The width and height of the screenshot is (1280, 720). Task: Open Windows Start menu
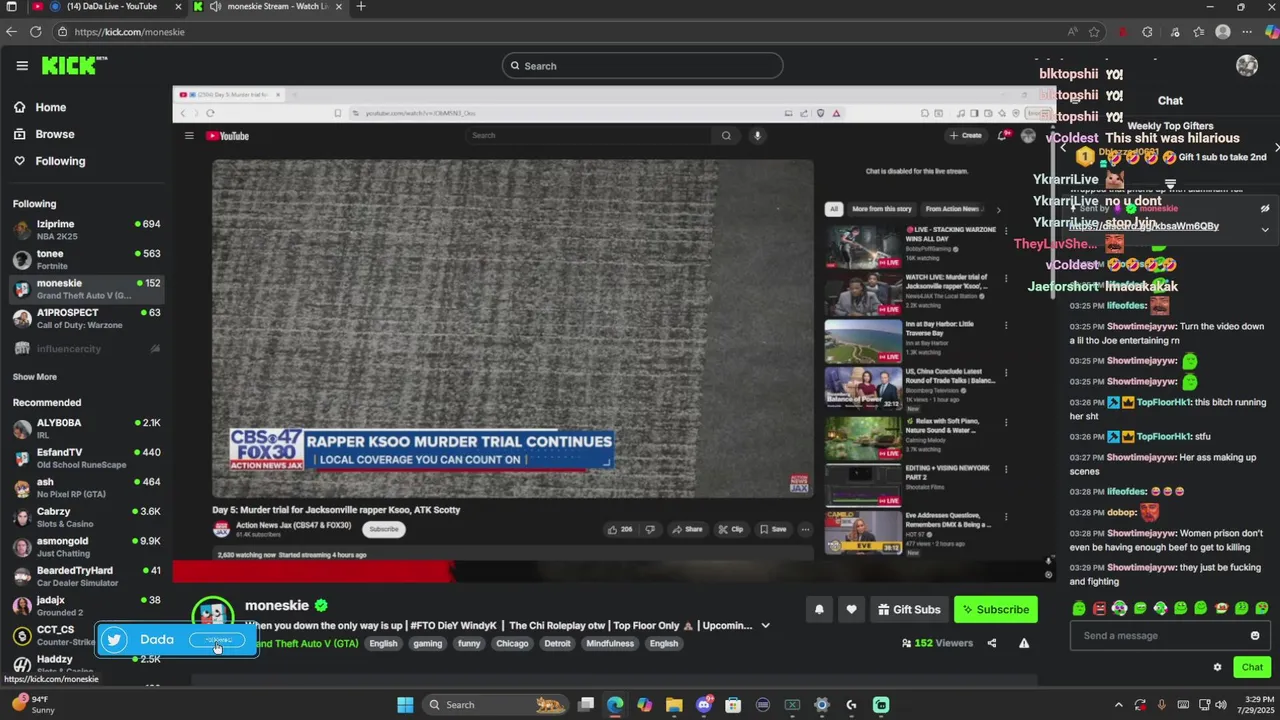click(x=405, y=705)
